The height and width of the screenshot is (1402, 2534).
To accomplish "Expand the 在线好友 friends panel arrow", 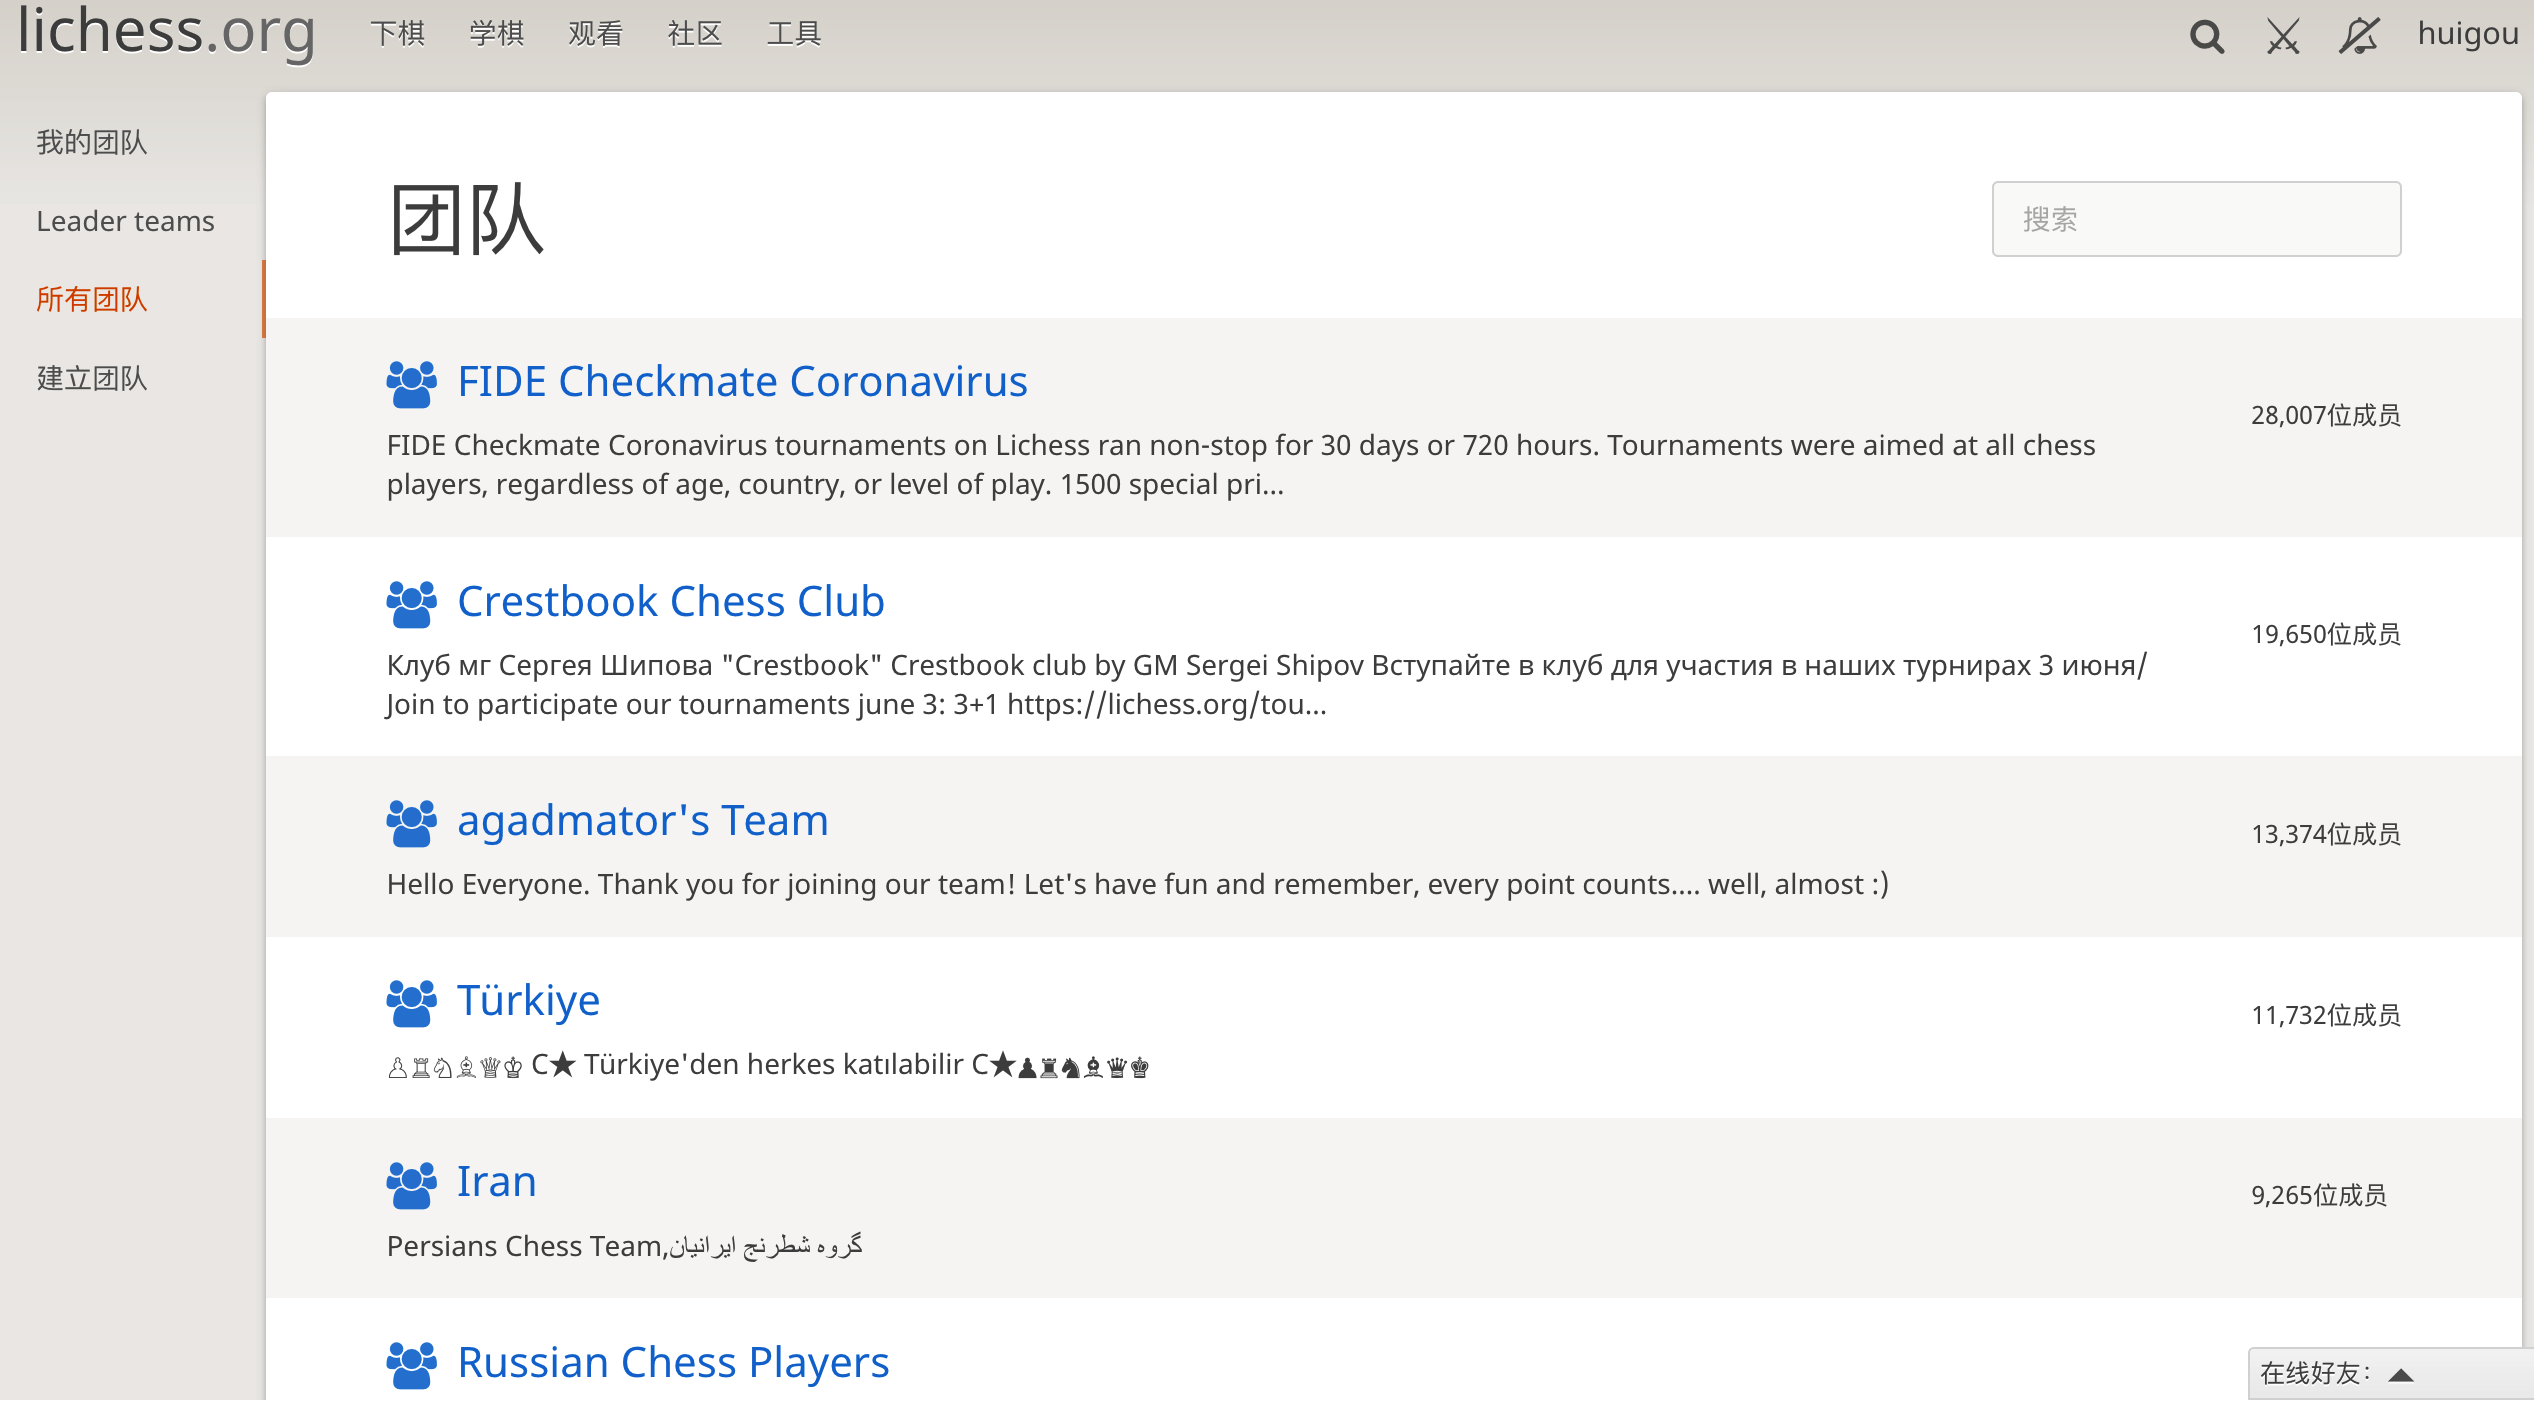I will pyautogui.click(x=2401, y=1375).
